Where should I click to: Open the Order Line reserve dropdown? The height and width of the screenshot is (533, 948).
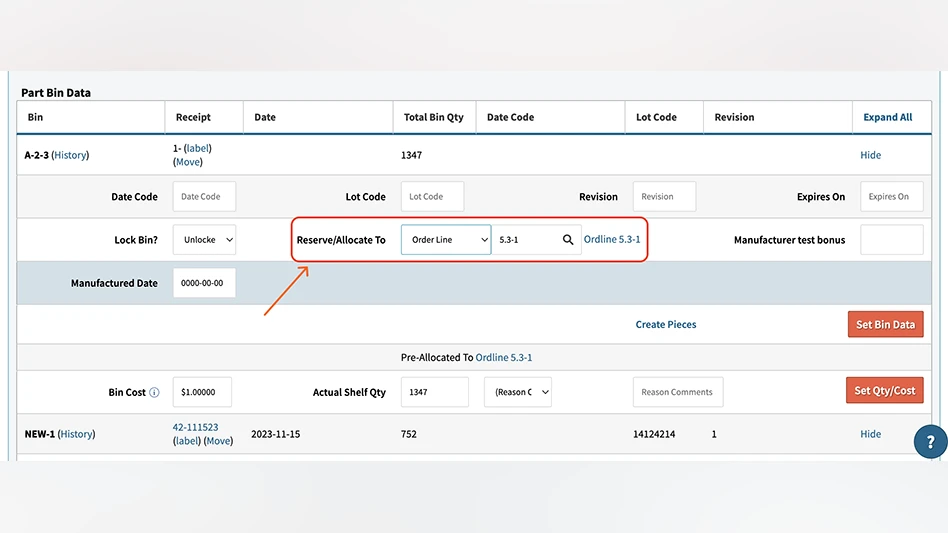(446, 240)
